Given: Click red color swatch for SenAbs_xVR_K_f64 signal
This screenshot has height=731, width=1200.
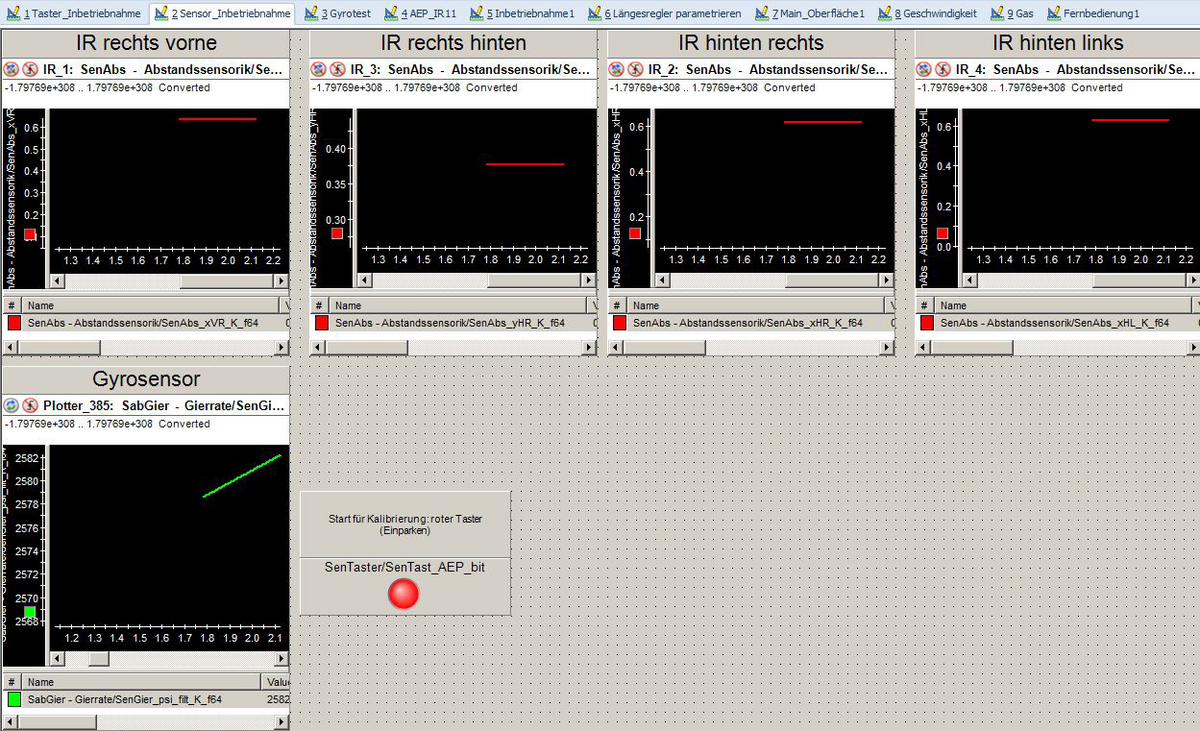Looking at the screenshot, I should [x=14, y=323].
